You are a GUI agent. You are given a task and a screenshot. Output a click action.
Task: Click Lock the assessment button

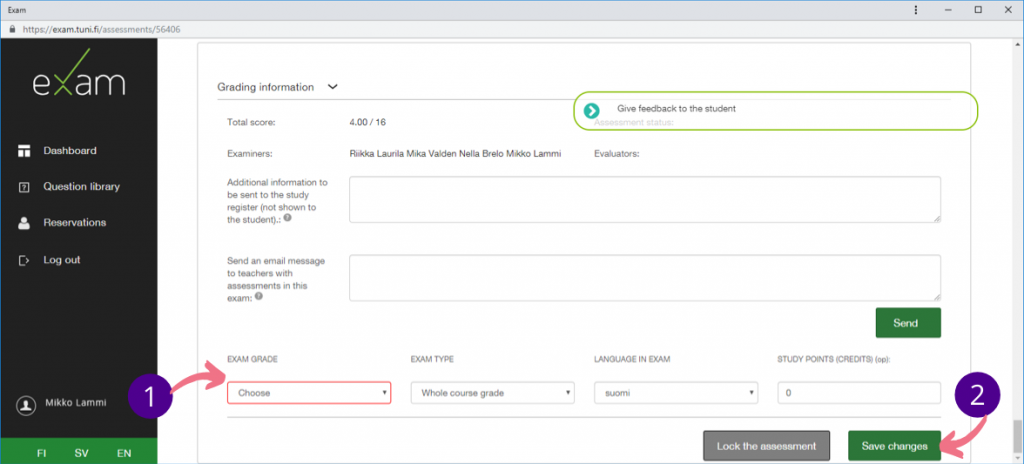(x=766, y=446)
